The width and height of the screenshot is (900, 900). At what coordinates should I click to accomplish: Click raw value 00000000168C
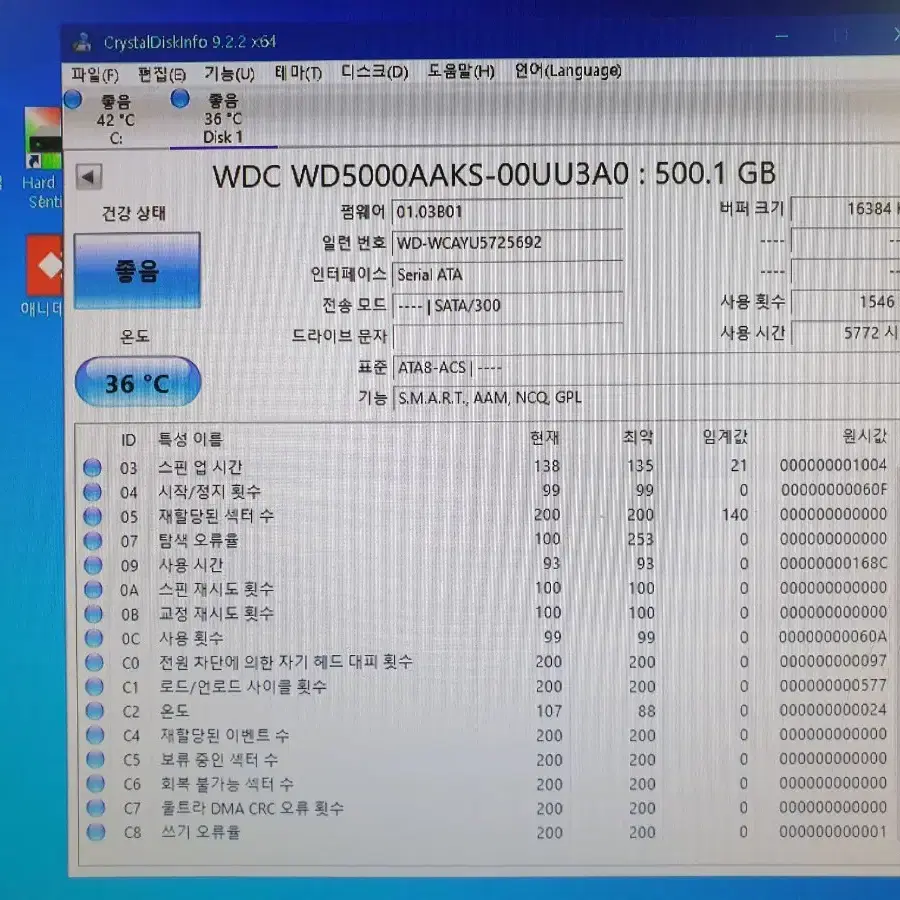pyautogui.click(x=833, y=563)
